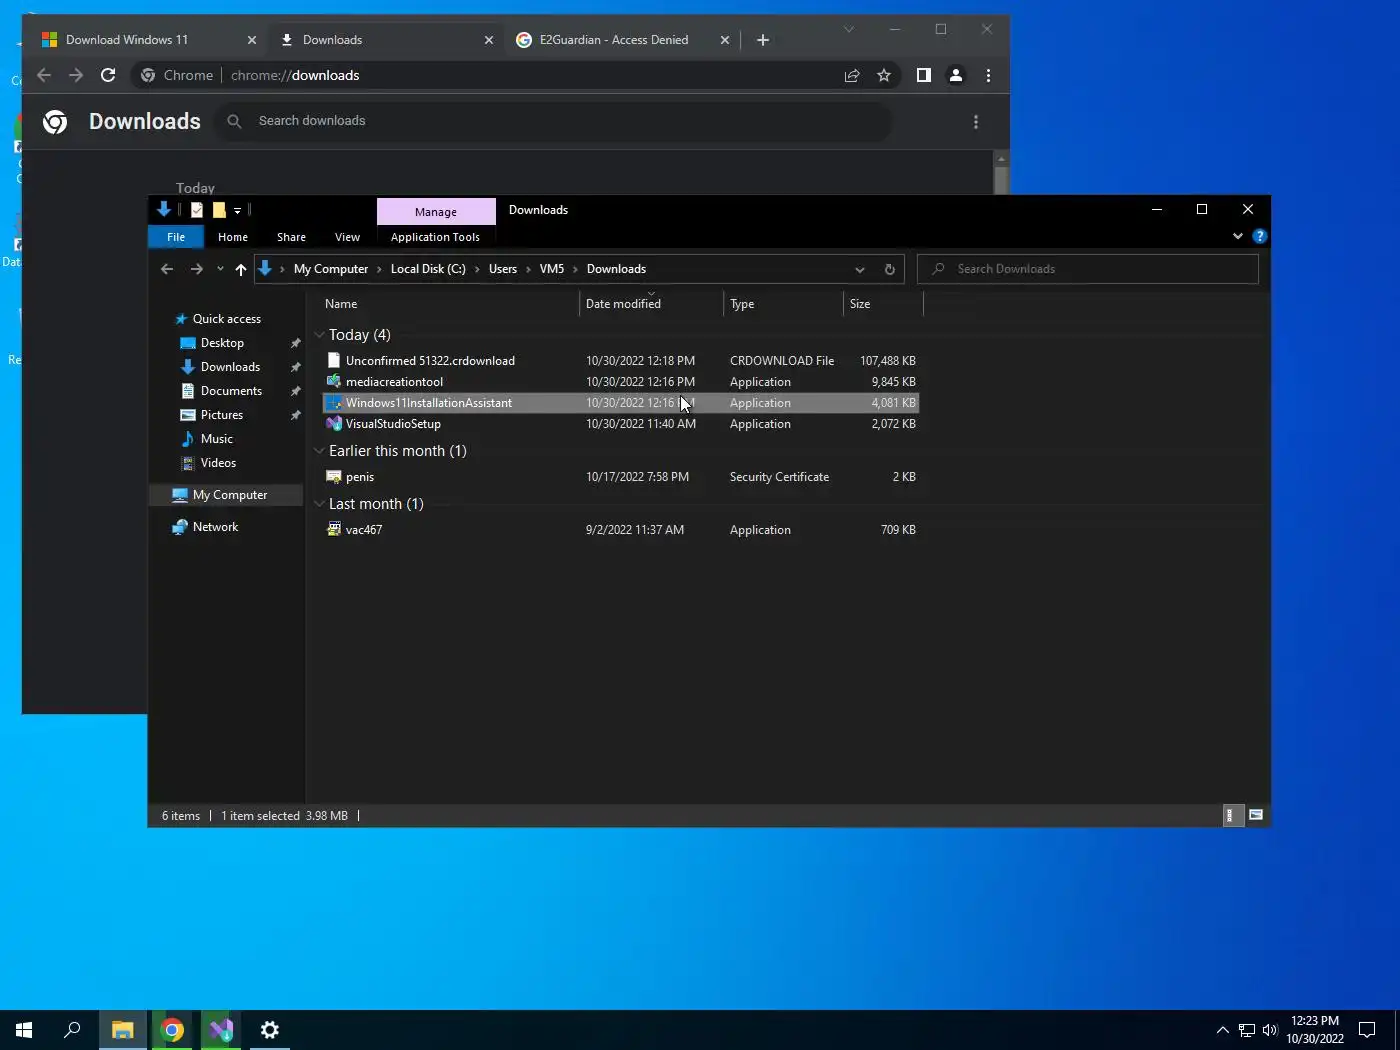Open Desktop in the navigation pane
This screenshot has width=1400, height=1050.
point(222,343)
